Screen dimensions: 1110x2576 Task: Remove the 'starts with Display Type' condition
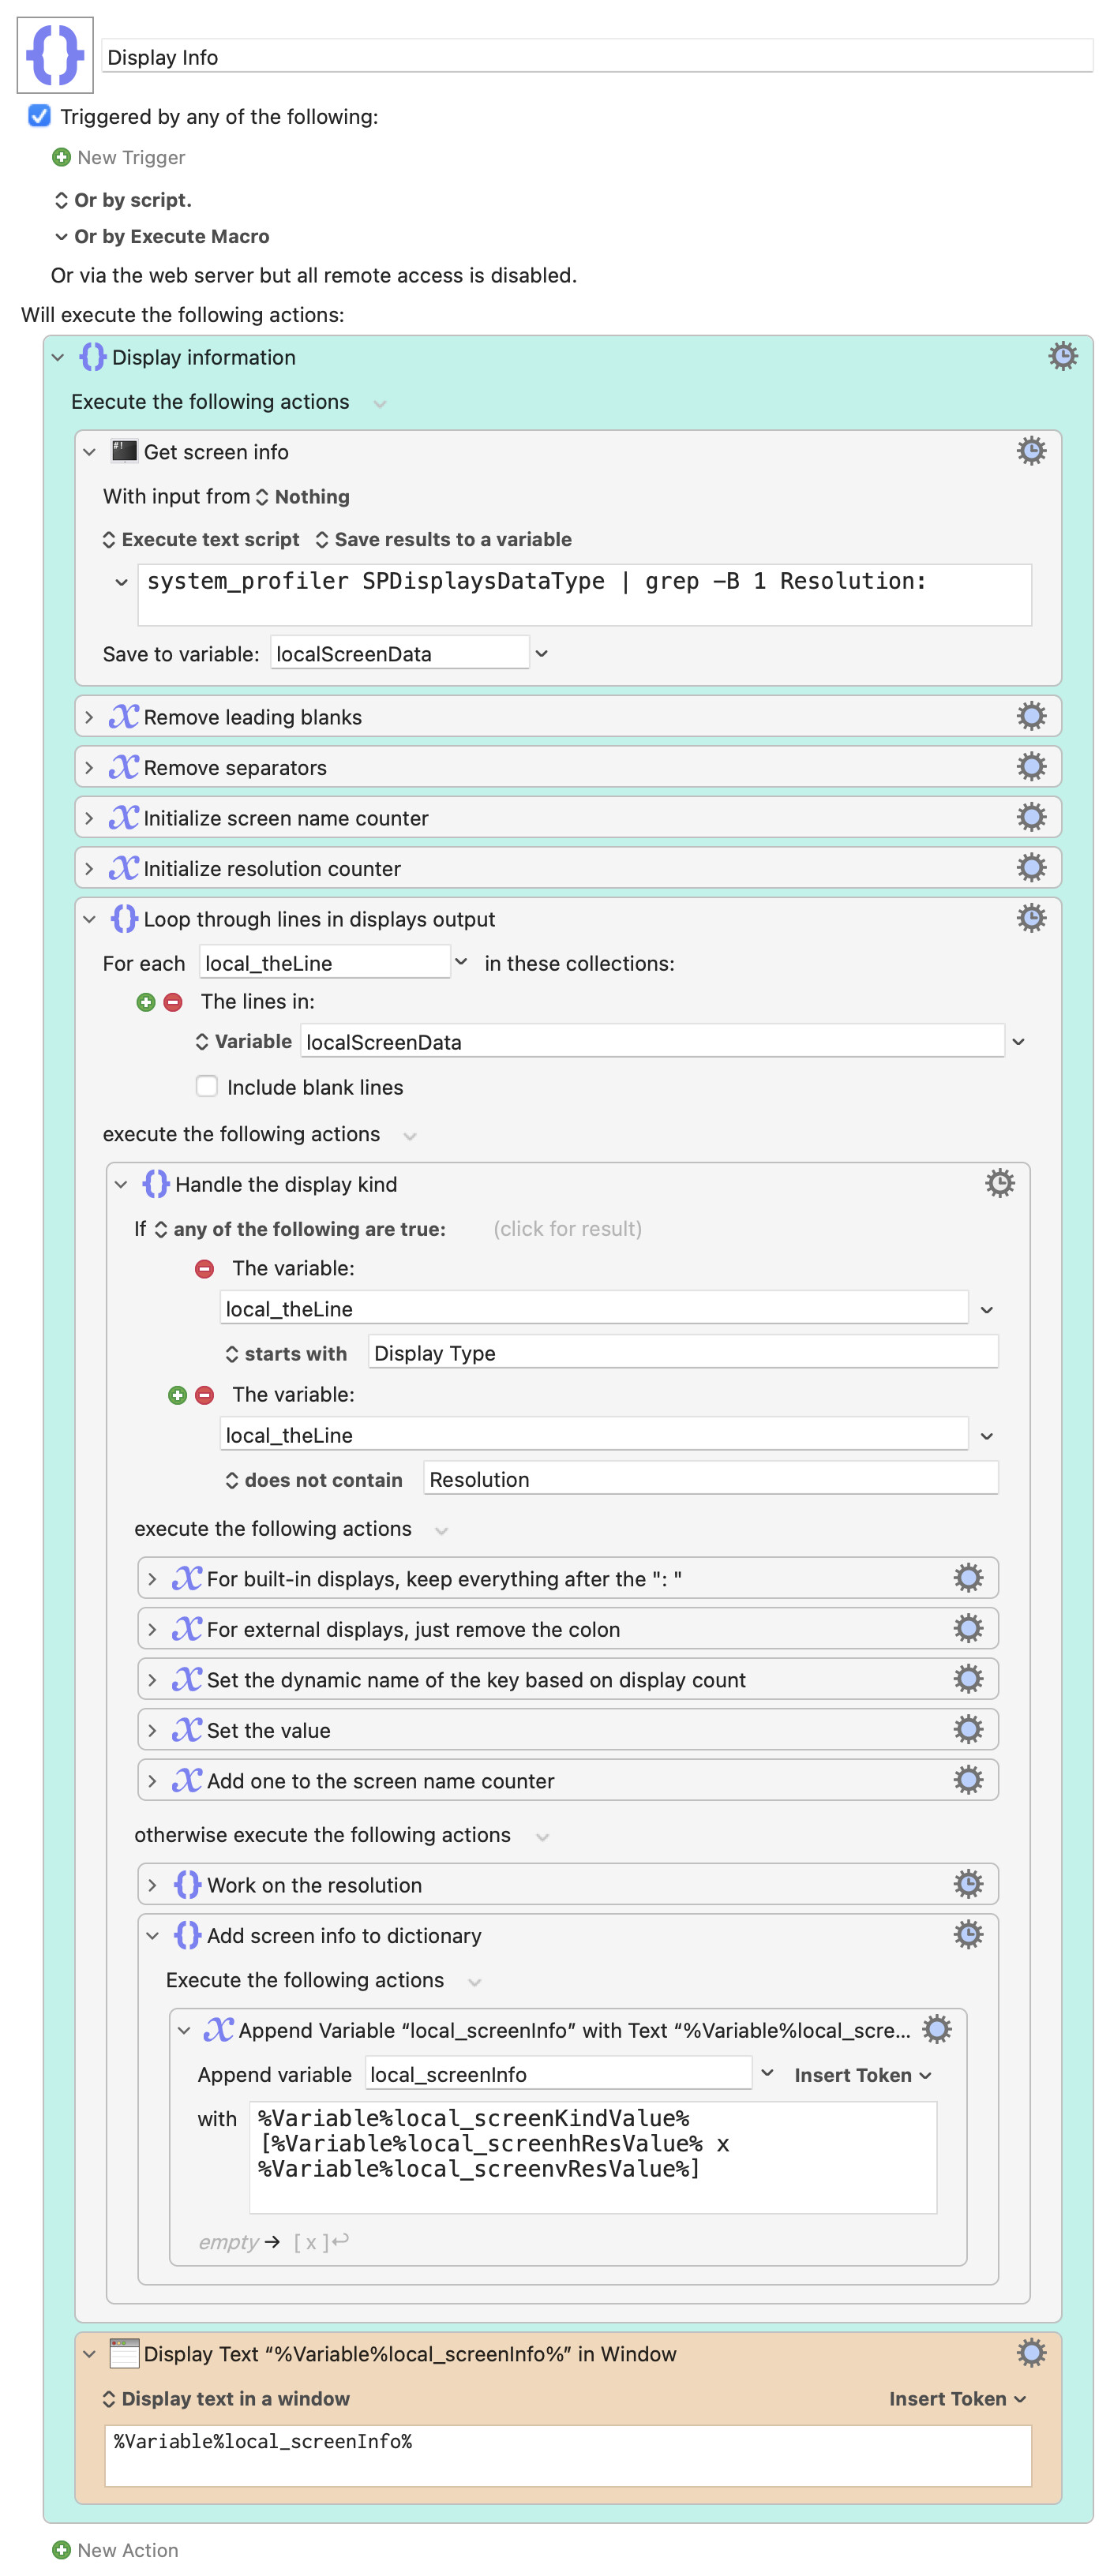click(x=204, y=1268)
